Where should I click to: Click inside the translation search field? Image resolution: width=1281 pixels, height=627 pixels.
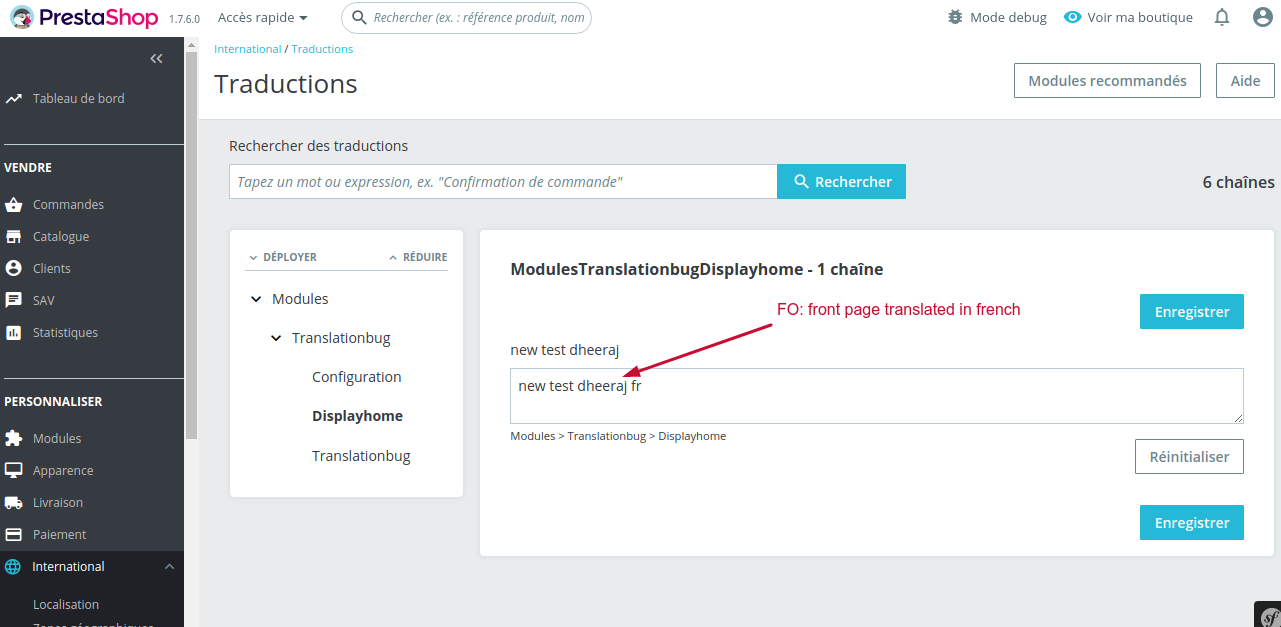pyautogui.click(x=500, y=181)
